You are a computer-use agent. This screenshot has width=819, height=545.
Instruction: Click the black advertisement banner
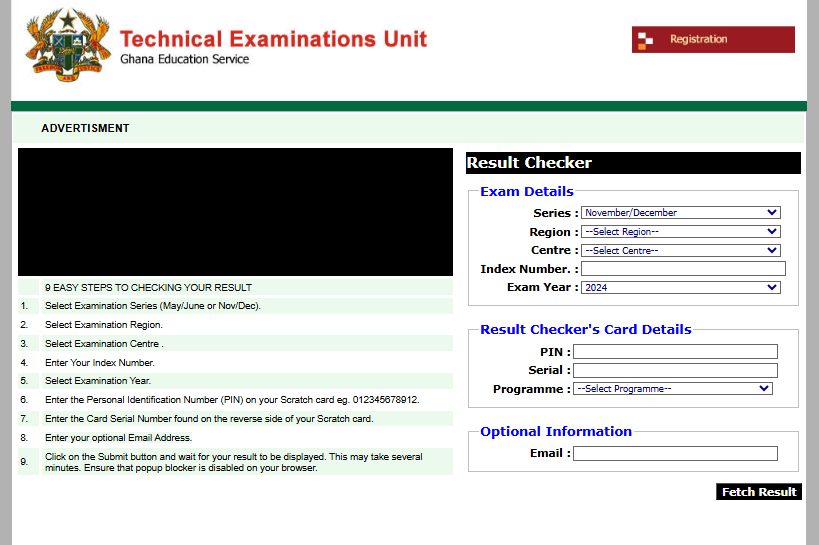coord(235,212)
